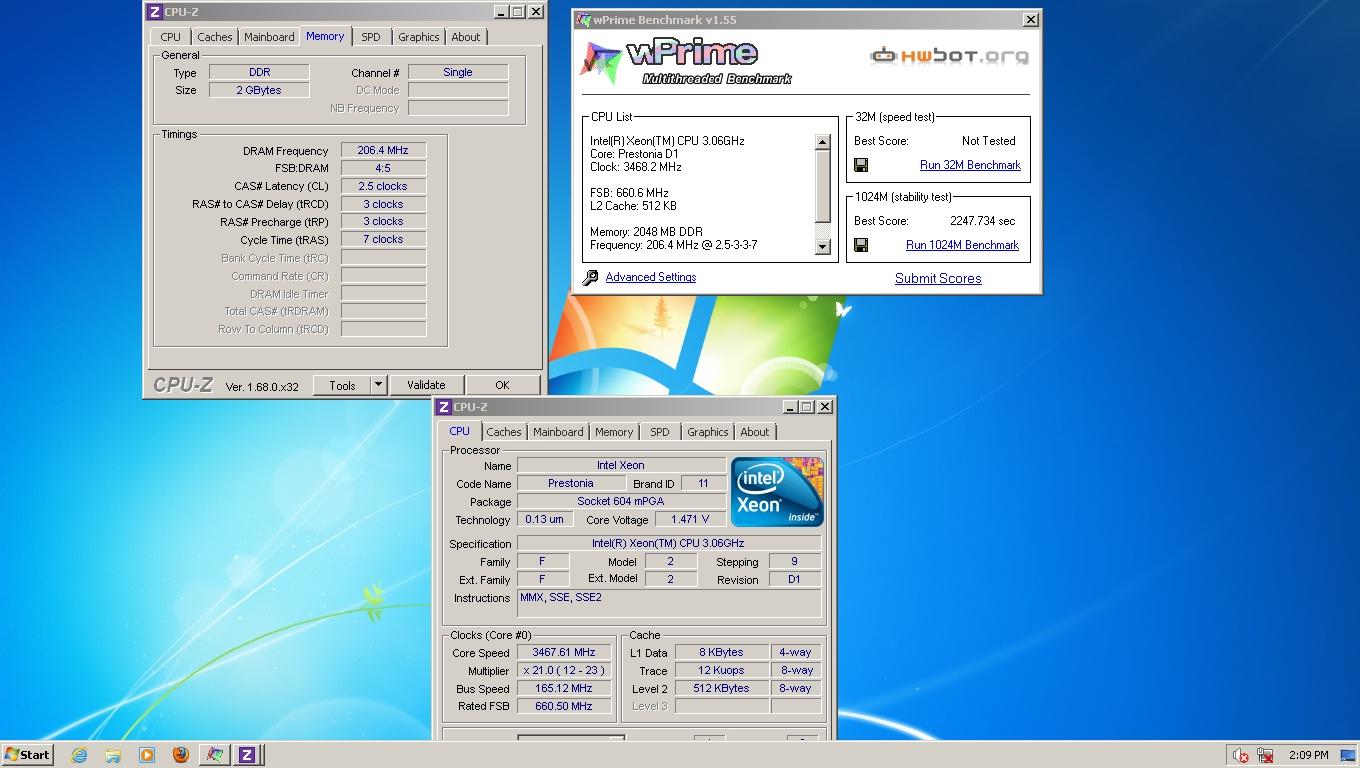The height and width of the screenshot is (768, 1360).
Task: Click the CPU List scroll down arrow
Action: coord(823,247)
